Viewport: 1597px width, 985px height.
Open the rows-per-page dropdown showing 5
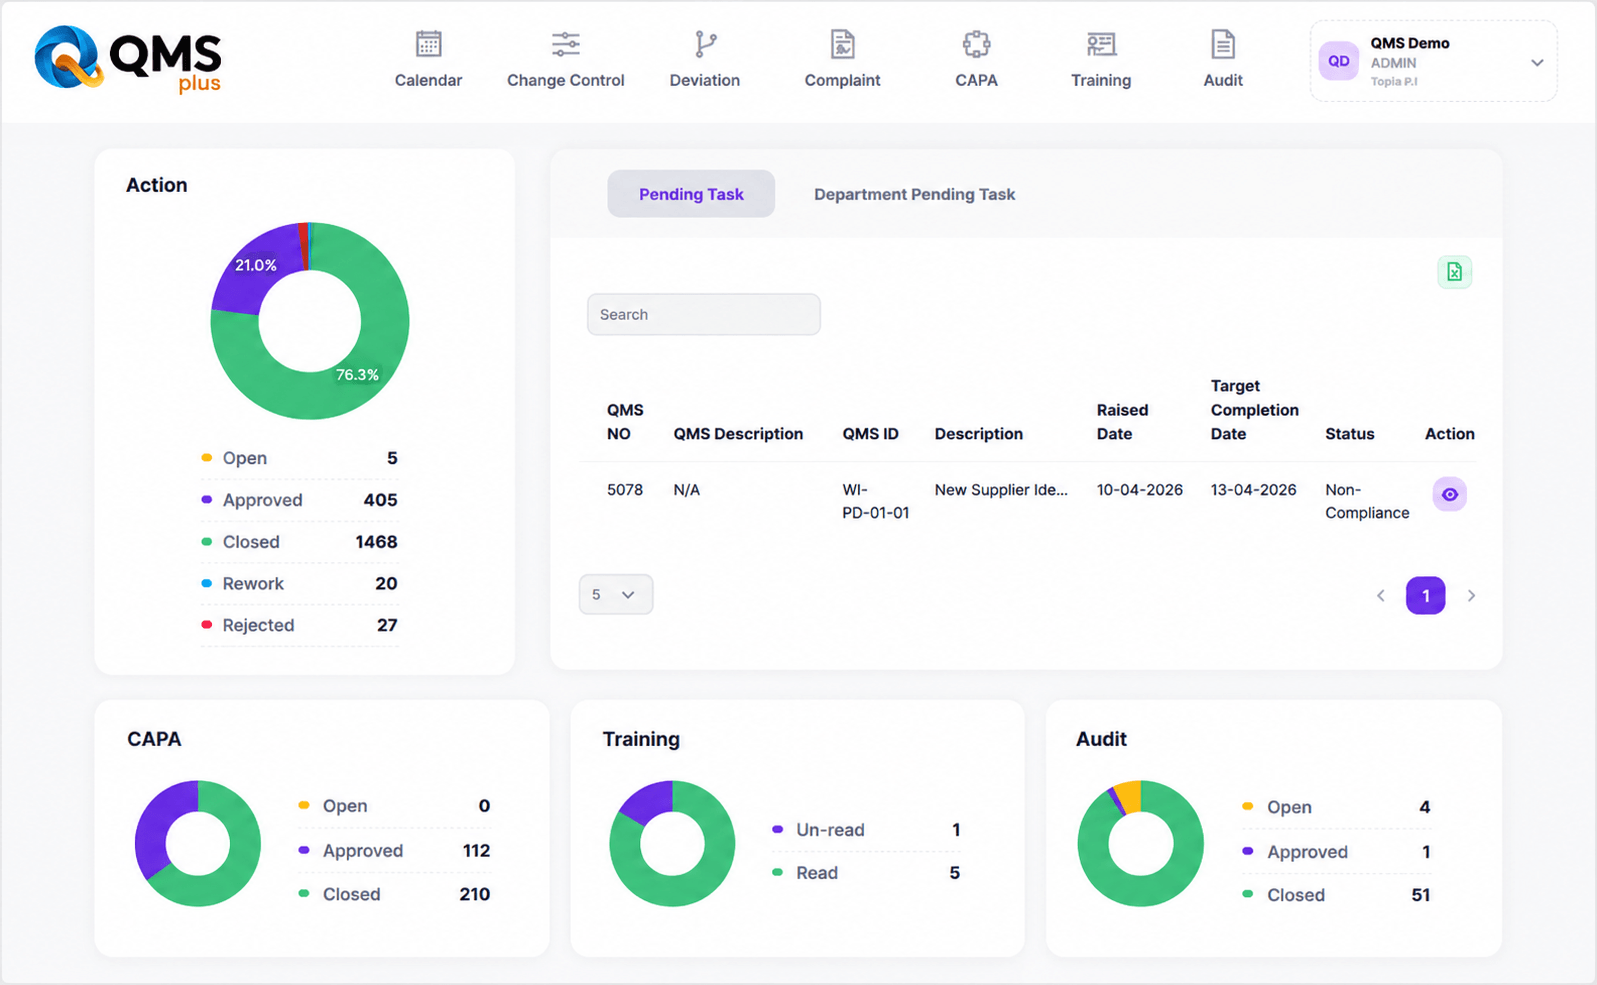point(615,594)
